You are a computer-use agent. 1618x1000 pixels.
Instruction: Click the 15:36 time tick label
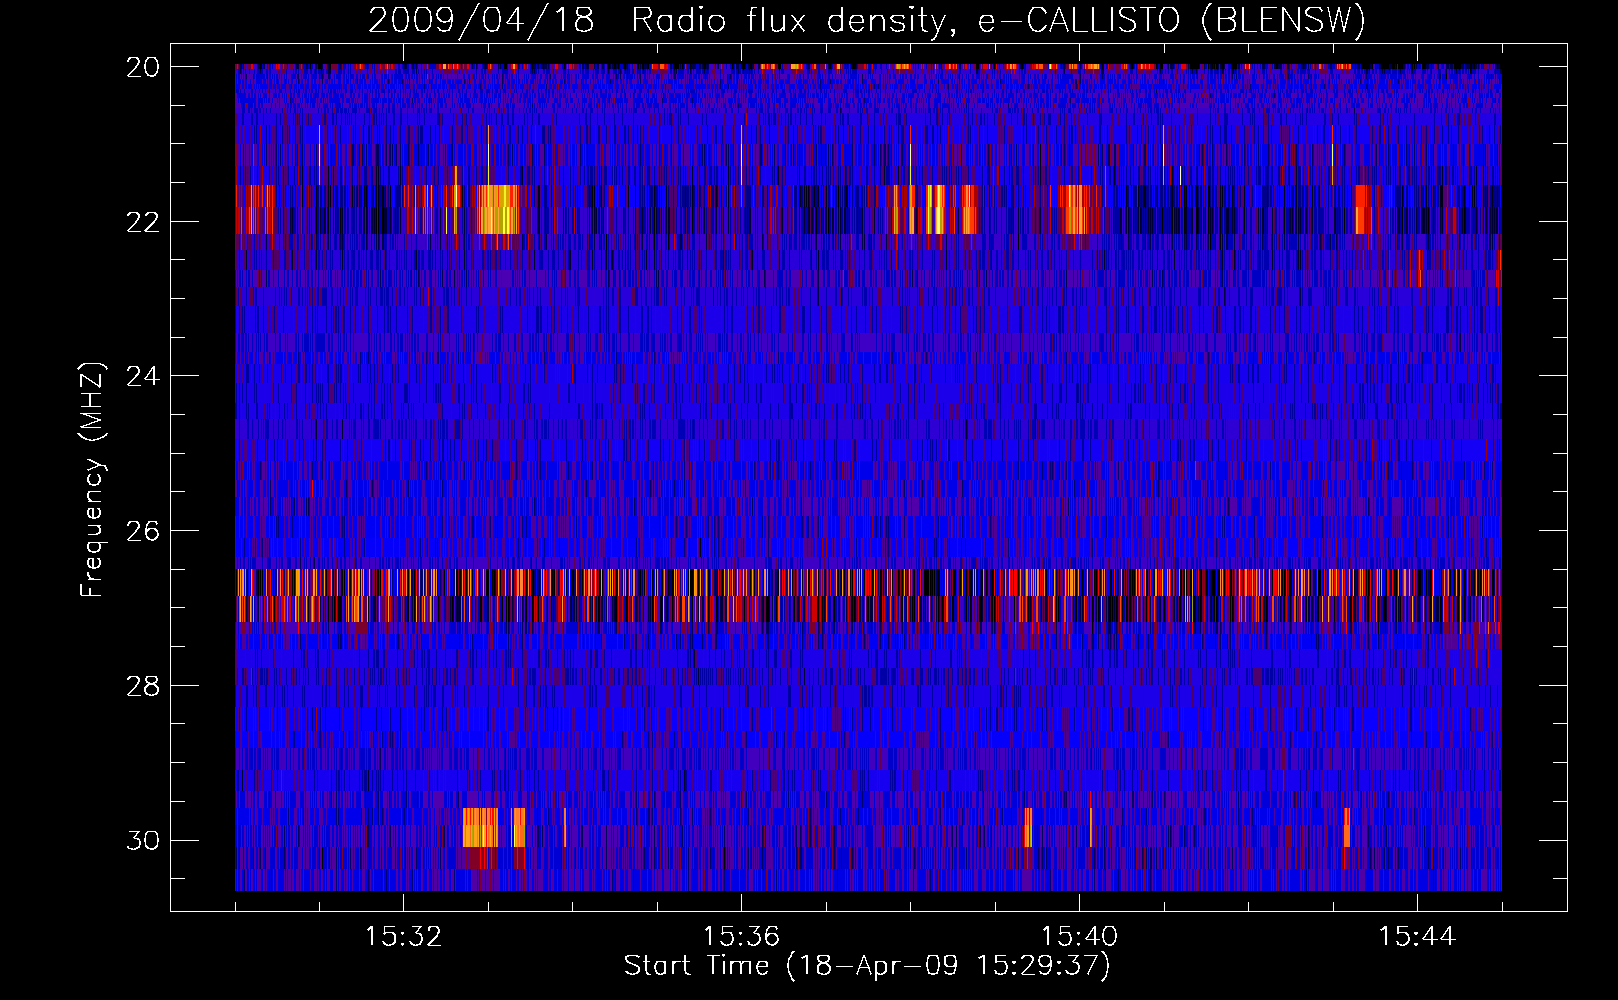pyautogui.click(x=741, y=937)
